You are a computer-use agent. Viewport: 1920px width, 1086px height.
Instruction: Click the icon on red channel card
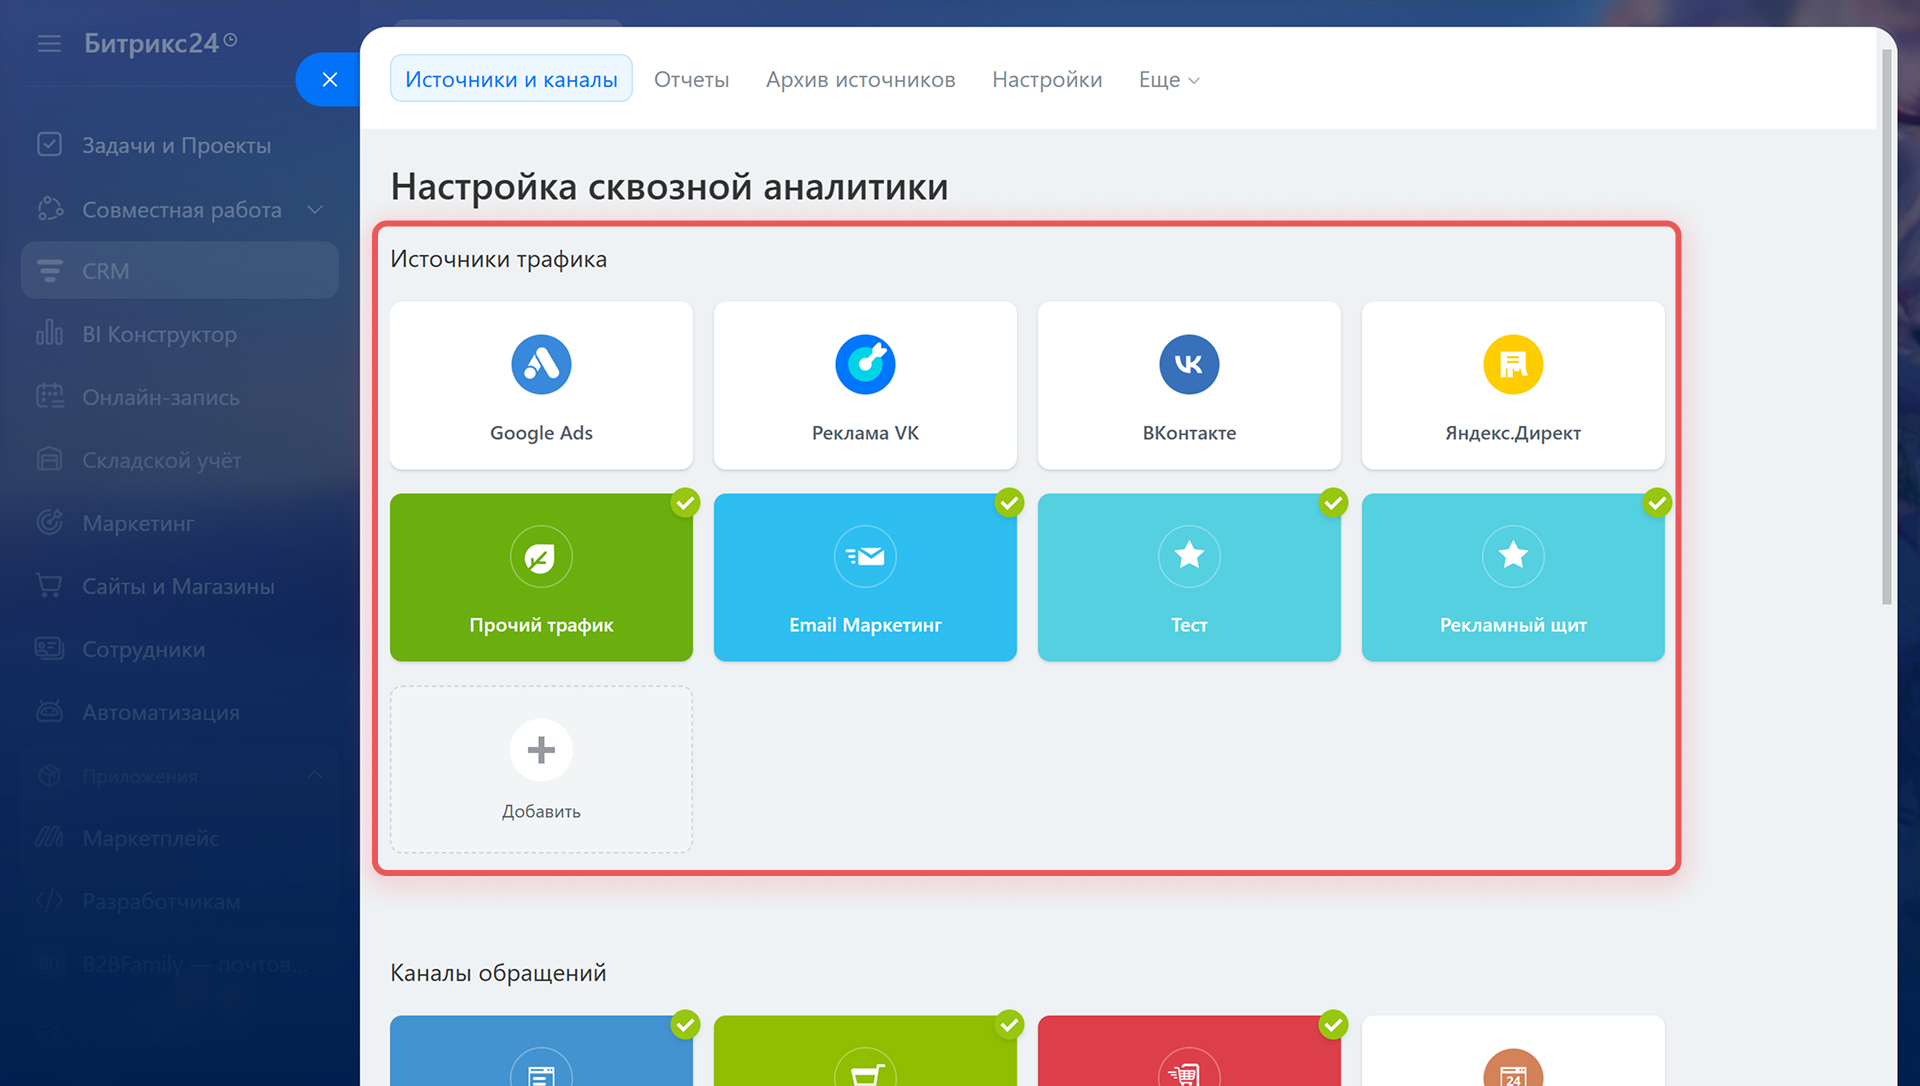[1189, 1072]
